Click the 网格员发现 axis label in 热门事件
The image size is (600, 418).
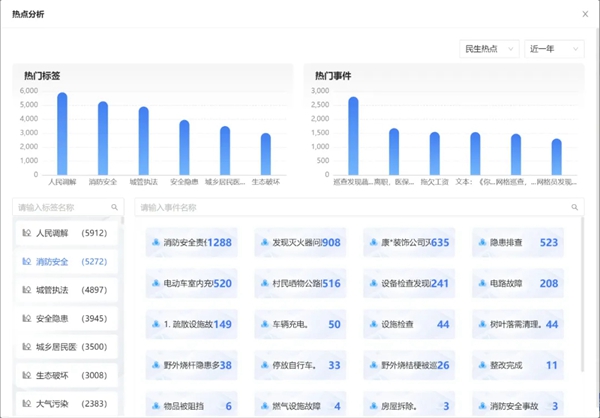point(556,182)
